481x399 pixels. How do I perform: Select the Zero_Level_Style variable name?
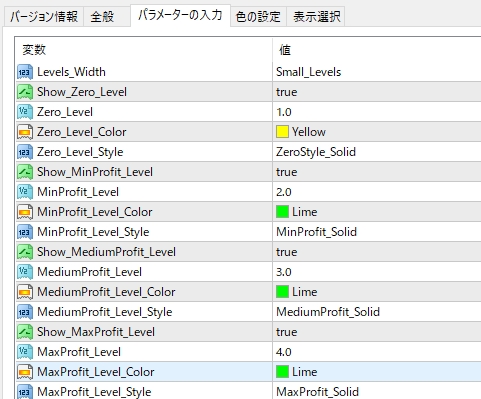pos(80,152)
